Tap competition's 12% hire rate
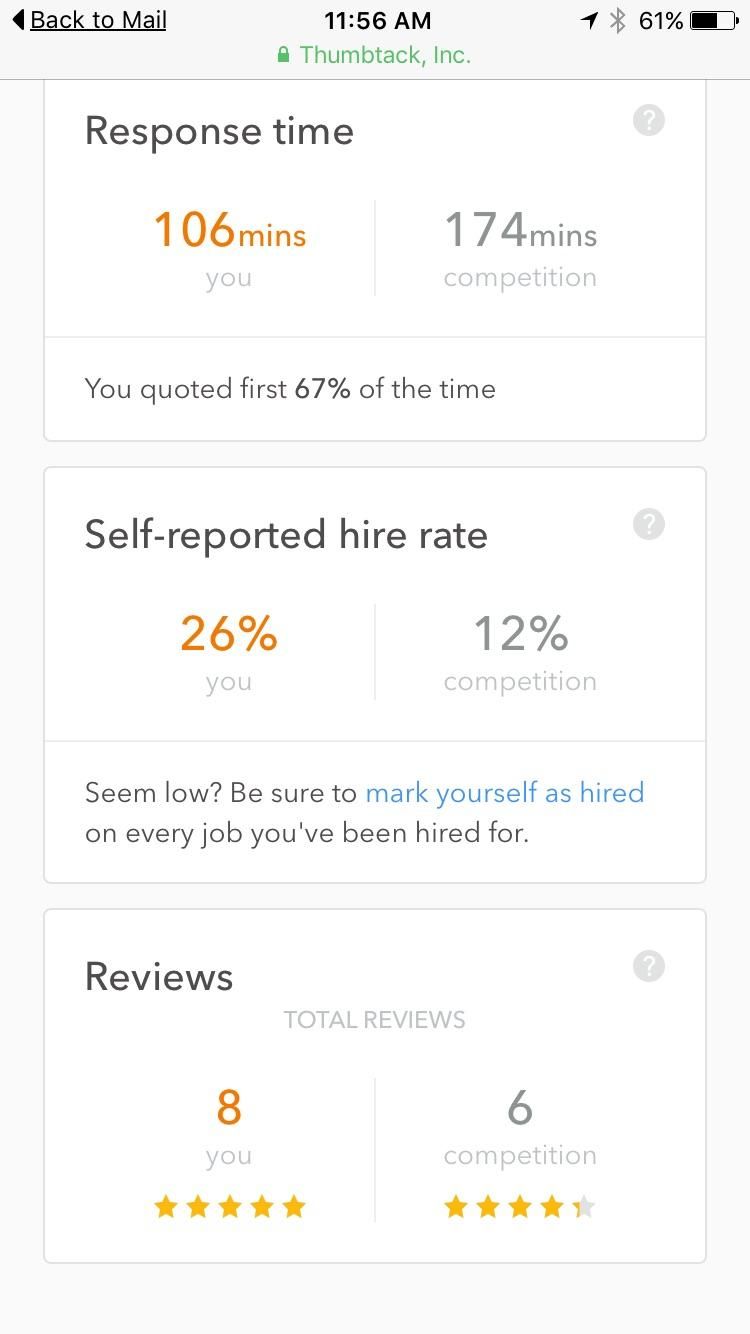Viewport: 750px width, 1334px height. [519, 634]
